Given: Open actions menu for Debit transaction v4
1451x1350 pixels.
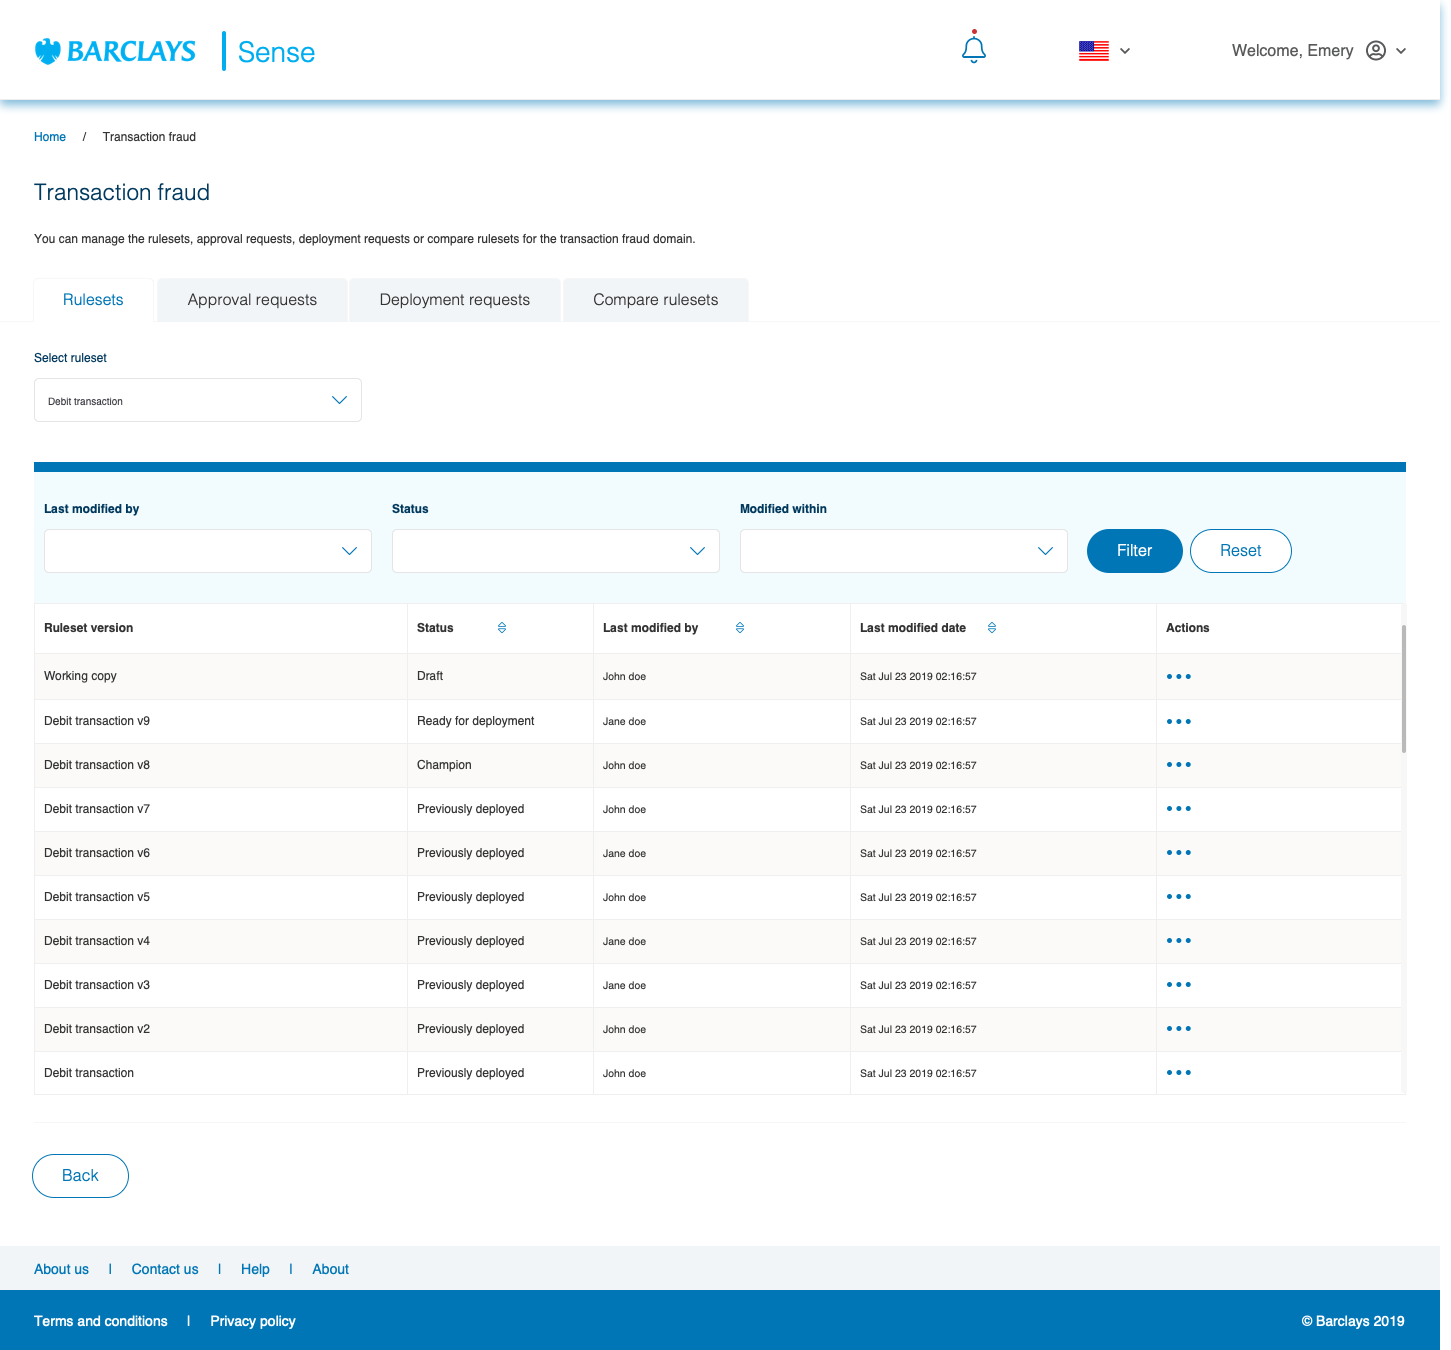Looking at the screenshot, I should (x=1179, y=941).
